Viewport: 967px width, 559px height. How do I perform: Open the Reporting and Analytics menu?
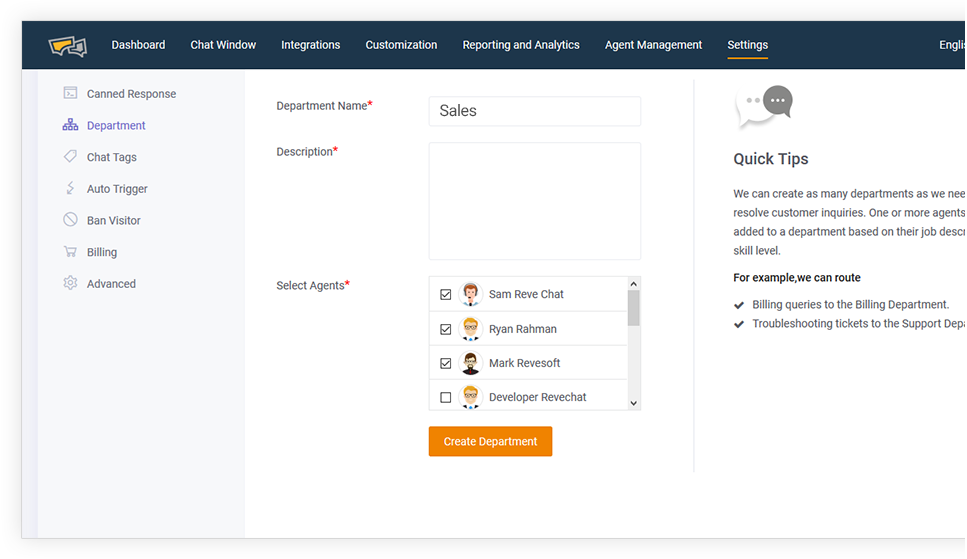click(x=520, y=45)
